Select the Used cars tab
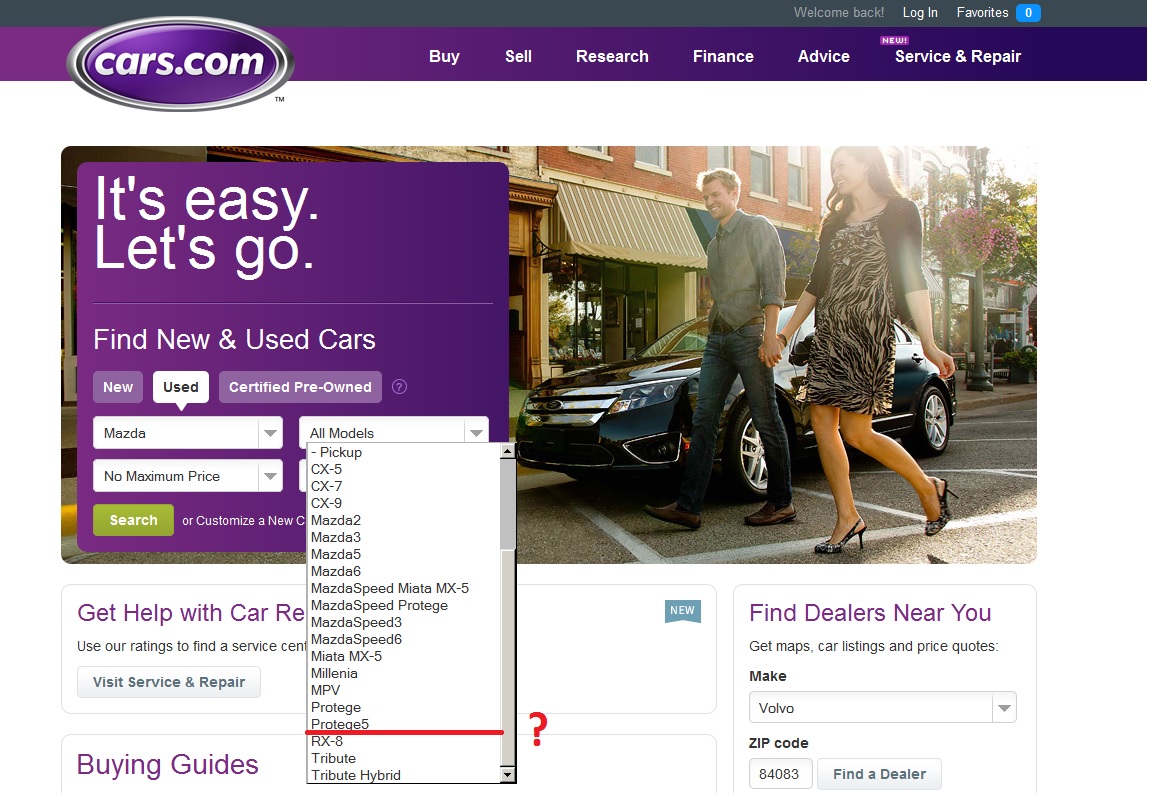This screenshot has height=810, width=1152. (x=181, y=387)
